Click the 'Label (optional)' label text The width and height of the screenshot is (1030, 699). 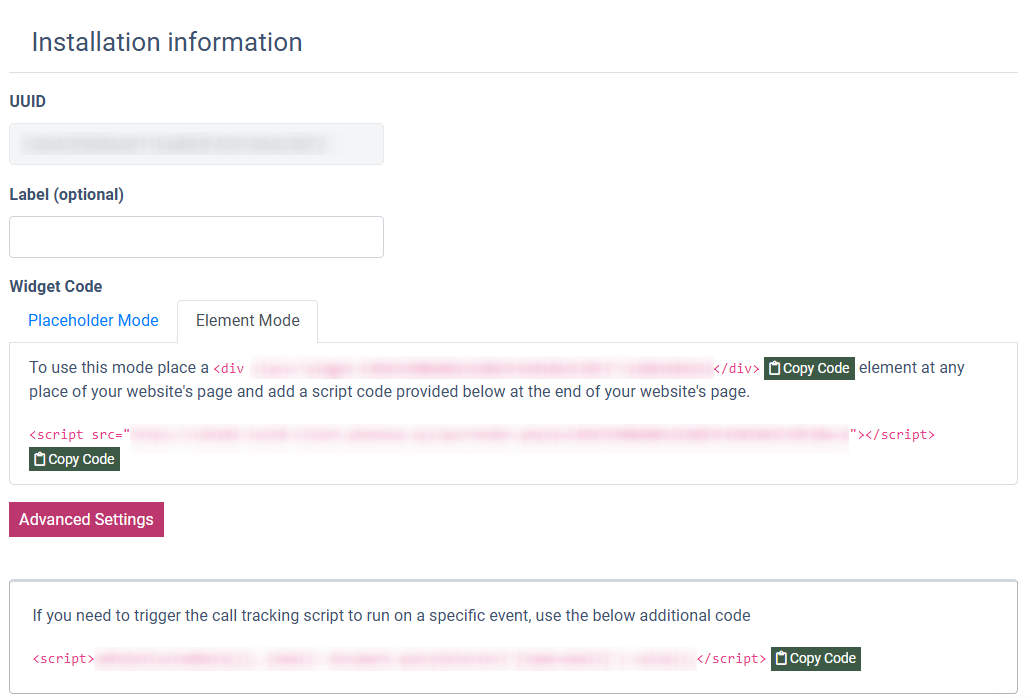coord(66,194)
